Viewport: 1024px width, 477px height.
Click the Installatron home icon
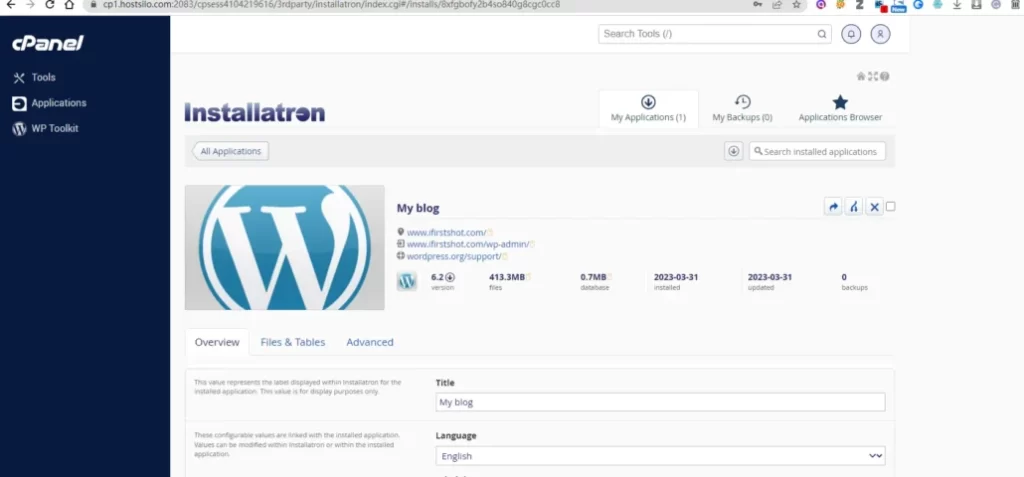click(x=861, y=76)
